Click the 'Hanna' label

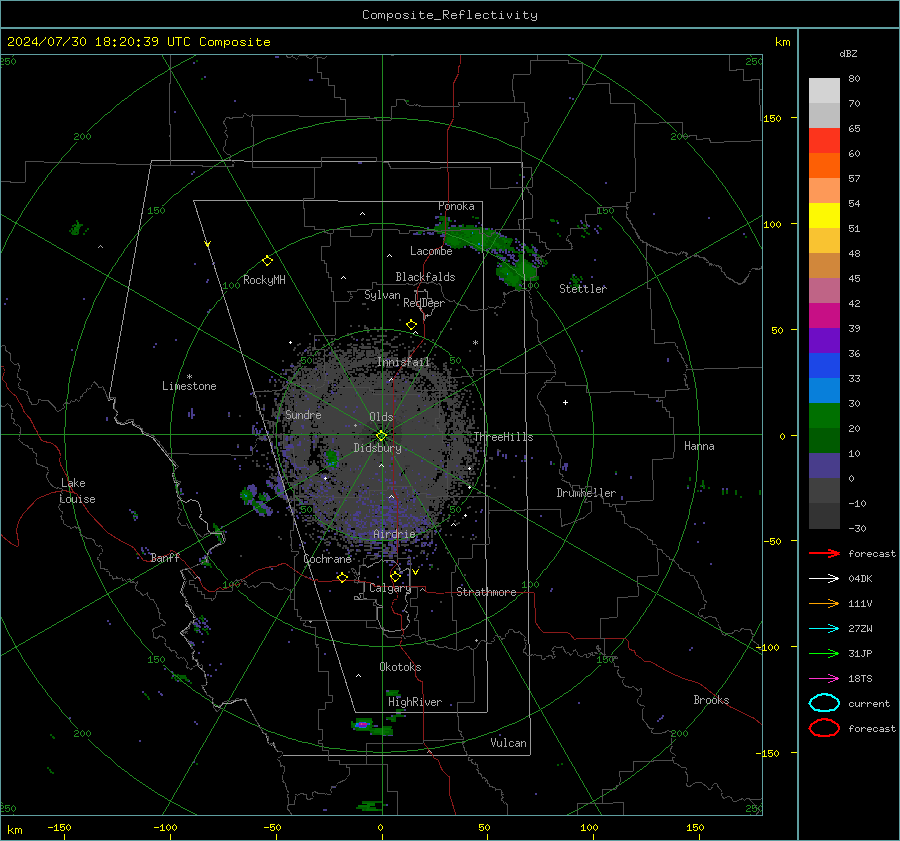click(x=699, y=446)
